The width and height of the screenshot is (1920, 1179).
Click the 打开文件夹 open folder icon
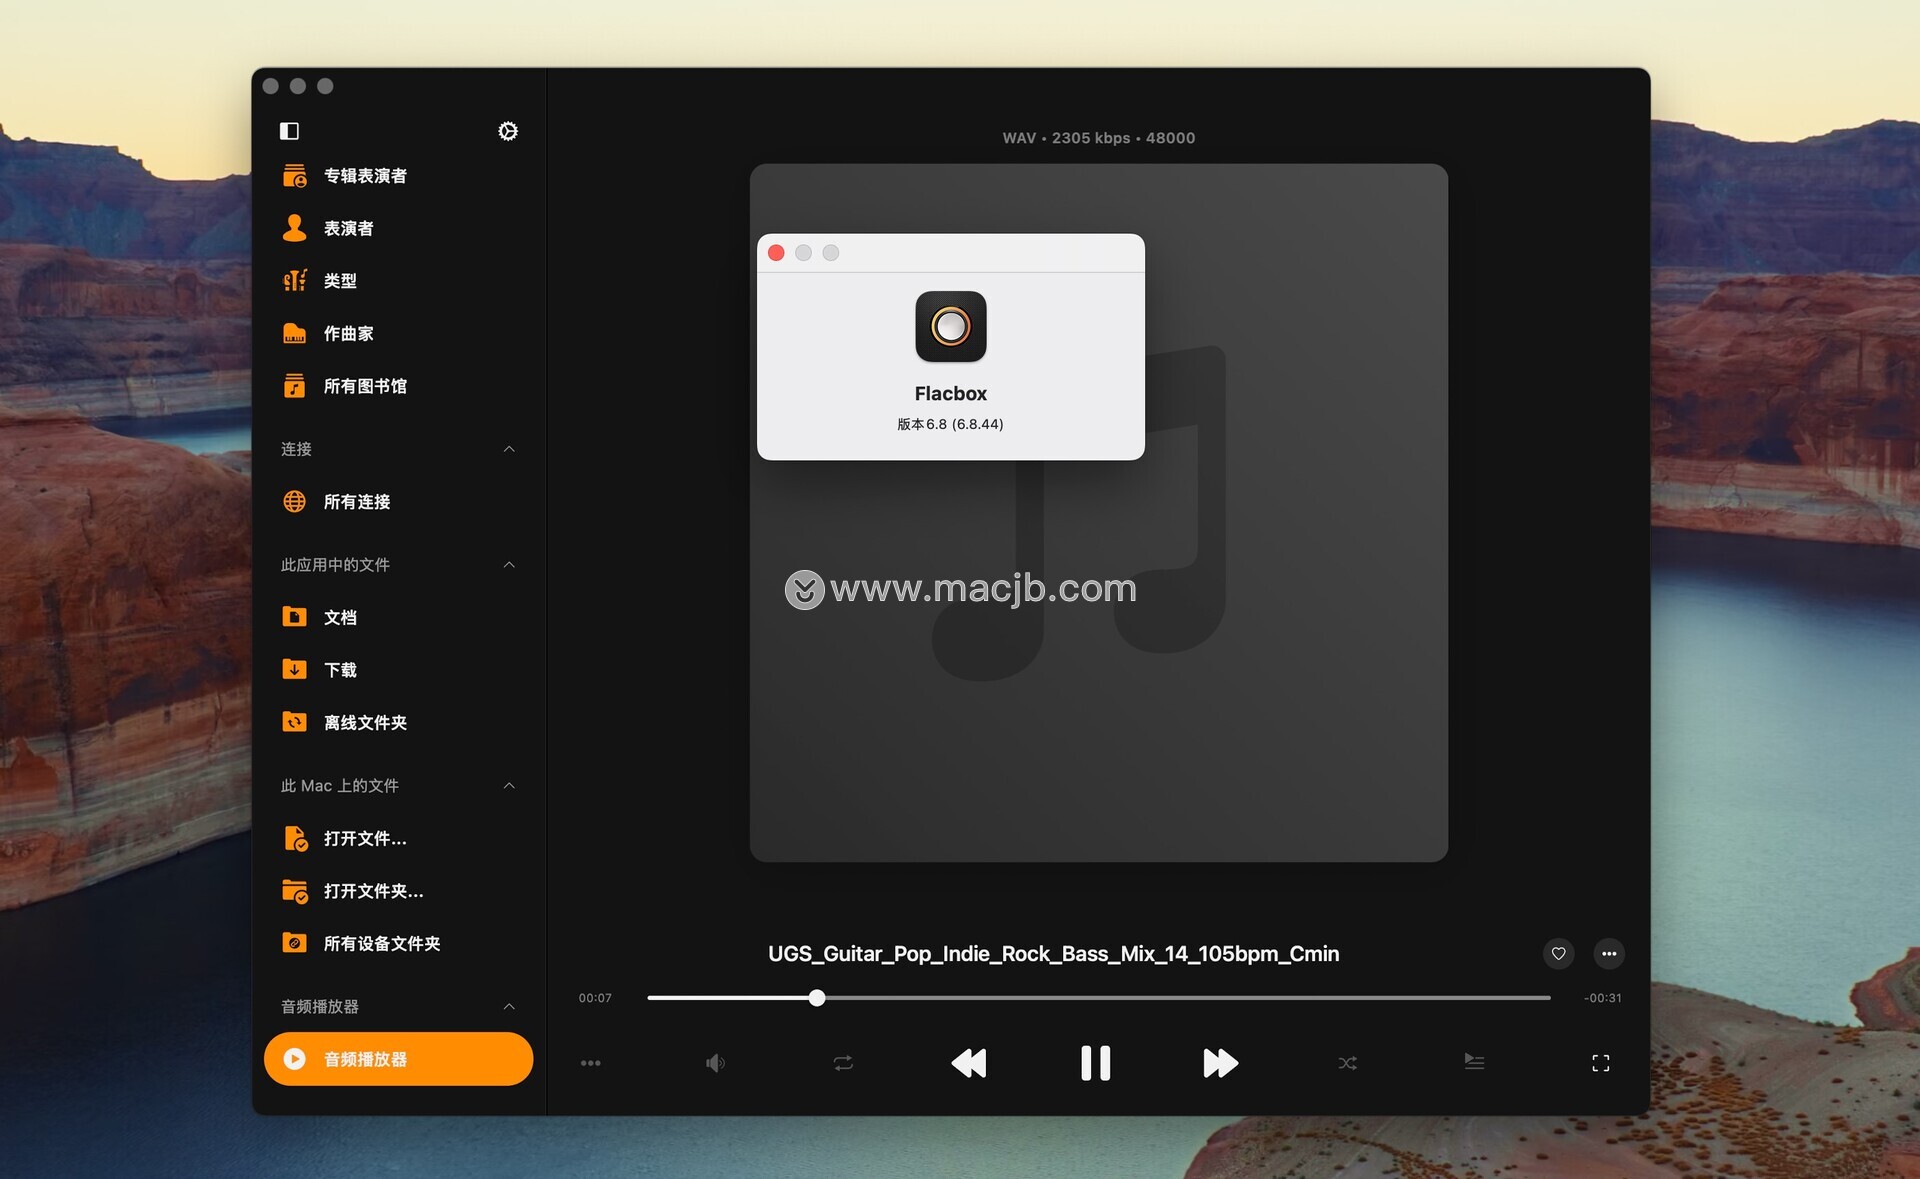[295, 891]
